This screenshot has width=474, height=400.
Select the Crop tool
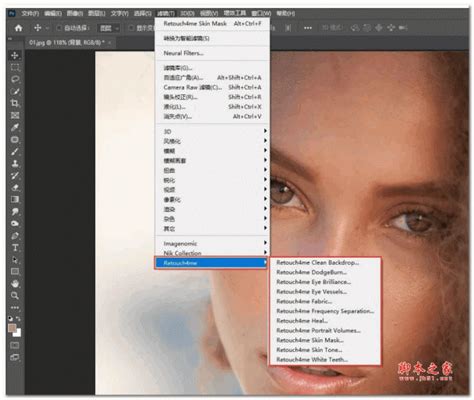(x=15, y=103)
